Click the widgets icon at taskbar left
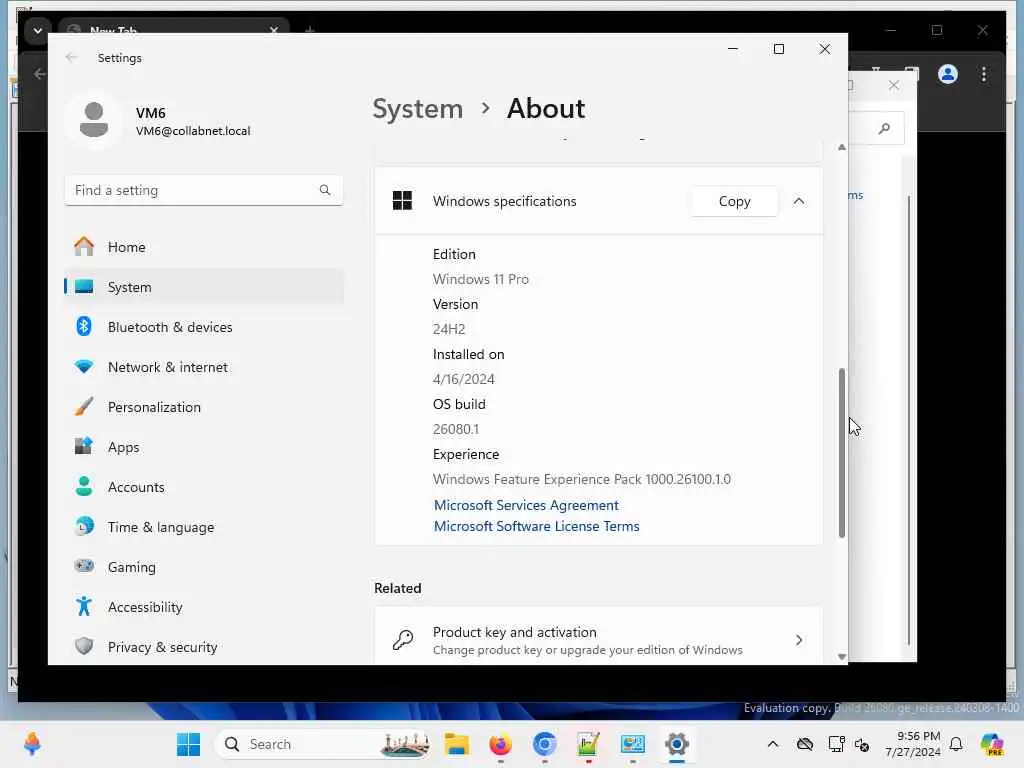This screenshot has width=1024, height=768. pyautogui.click(x=32, y=744)
